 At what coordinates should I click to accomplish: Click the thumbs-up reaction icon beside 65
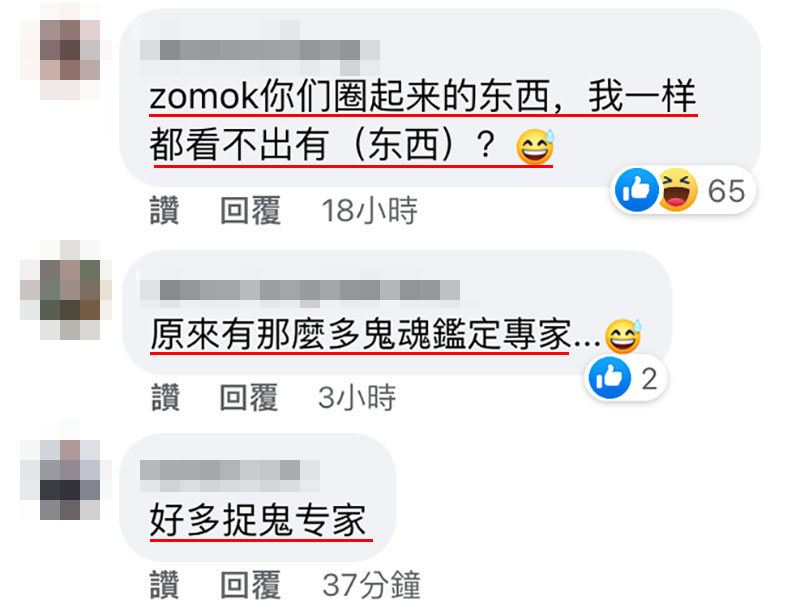pos(636,189)
